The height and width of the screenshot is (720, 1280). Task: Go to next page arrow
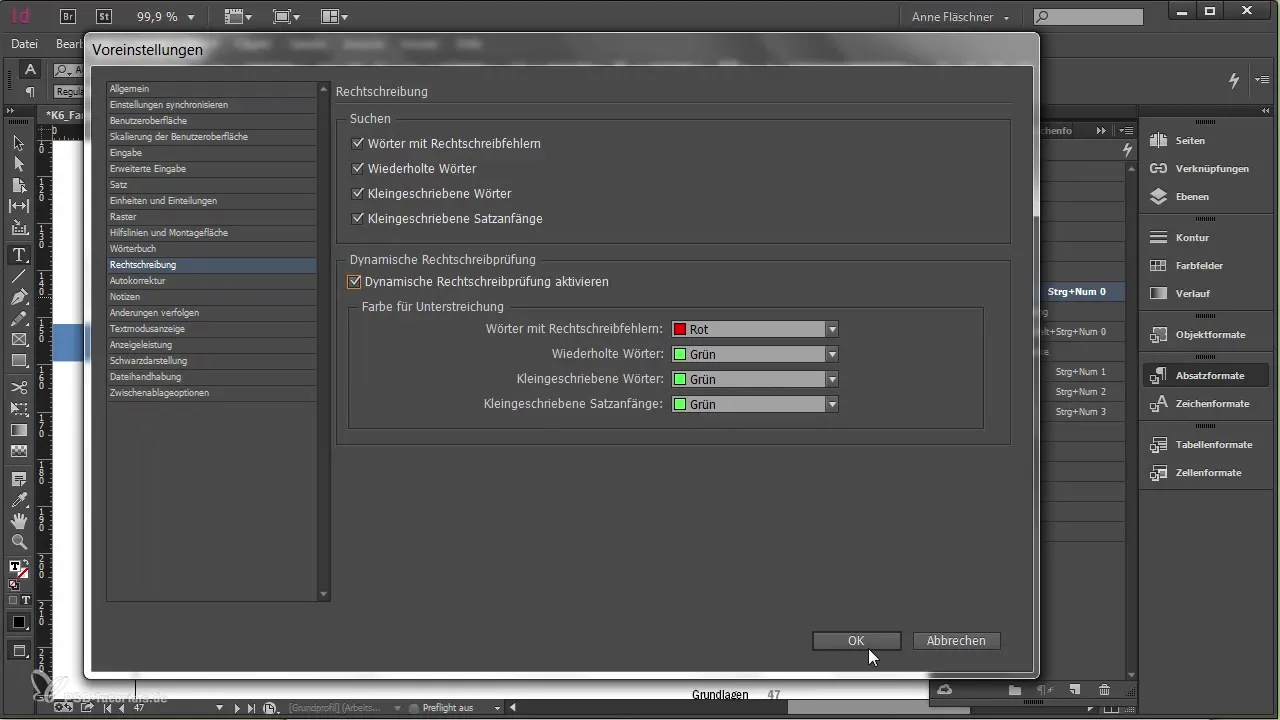[237, 708]
